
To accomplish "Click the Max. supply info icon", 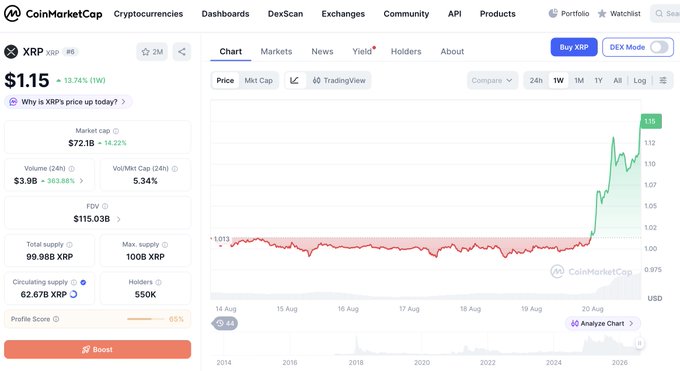I will [165, 244].
